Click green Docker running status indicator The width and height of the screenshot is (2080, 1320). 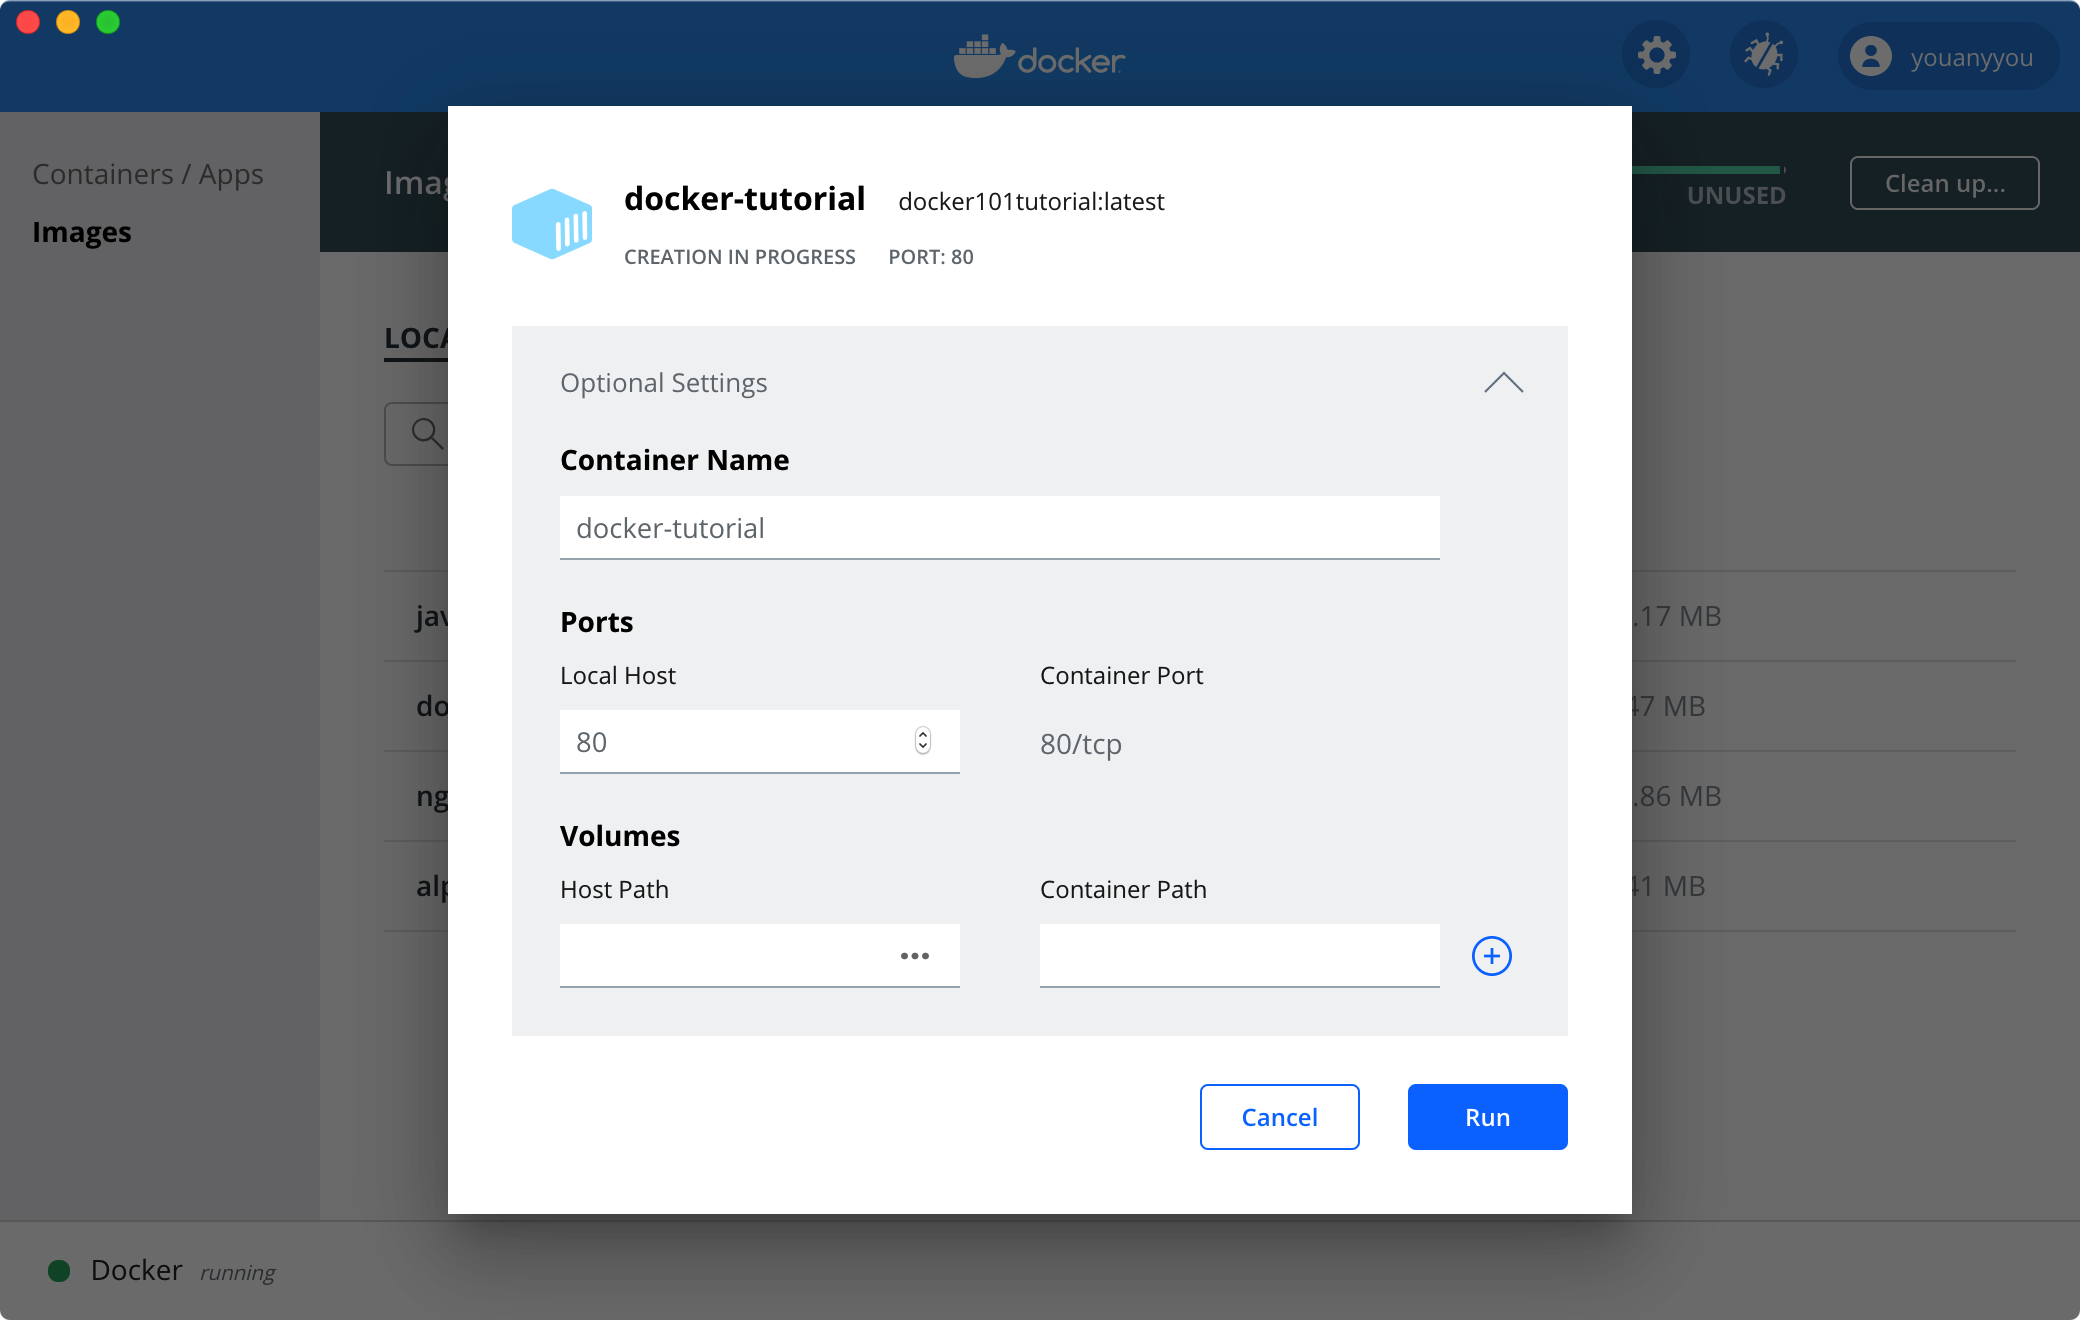59,1270
